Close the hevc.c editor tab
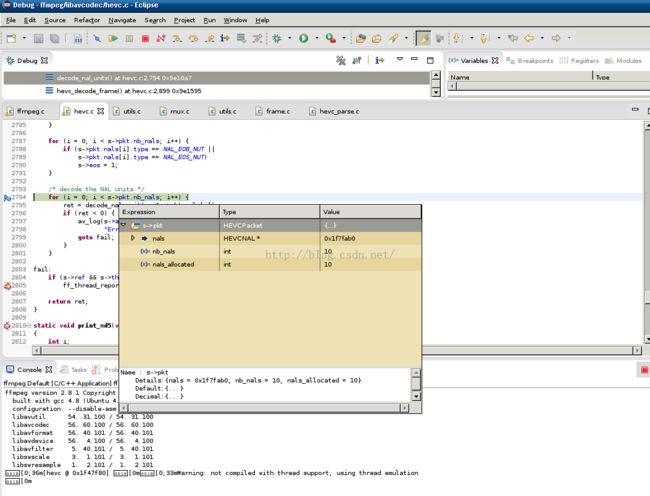The image size is (650, 496). pyautogui.click(x=101, y=111)
